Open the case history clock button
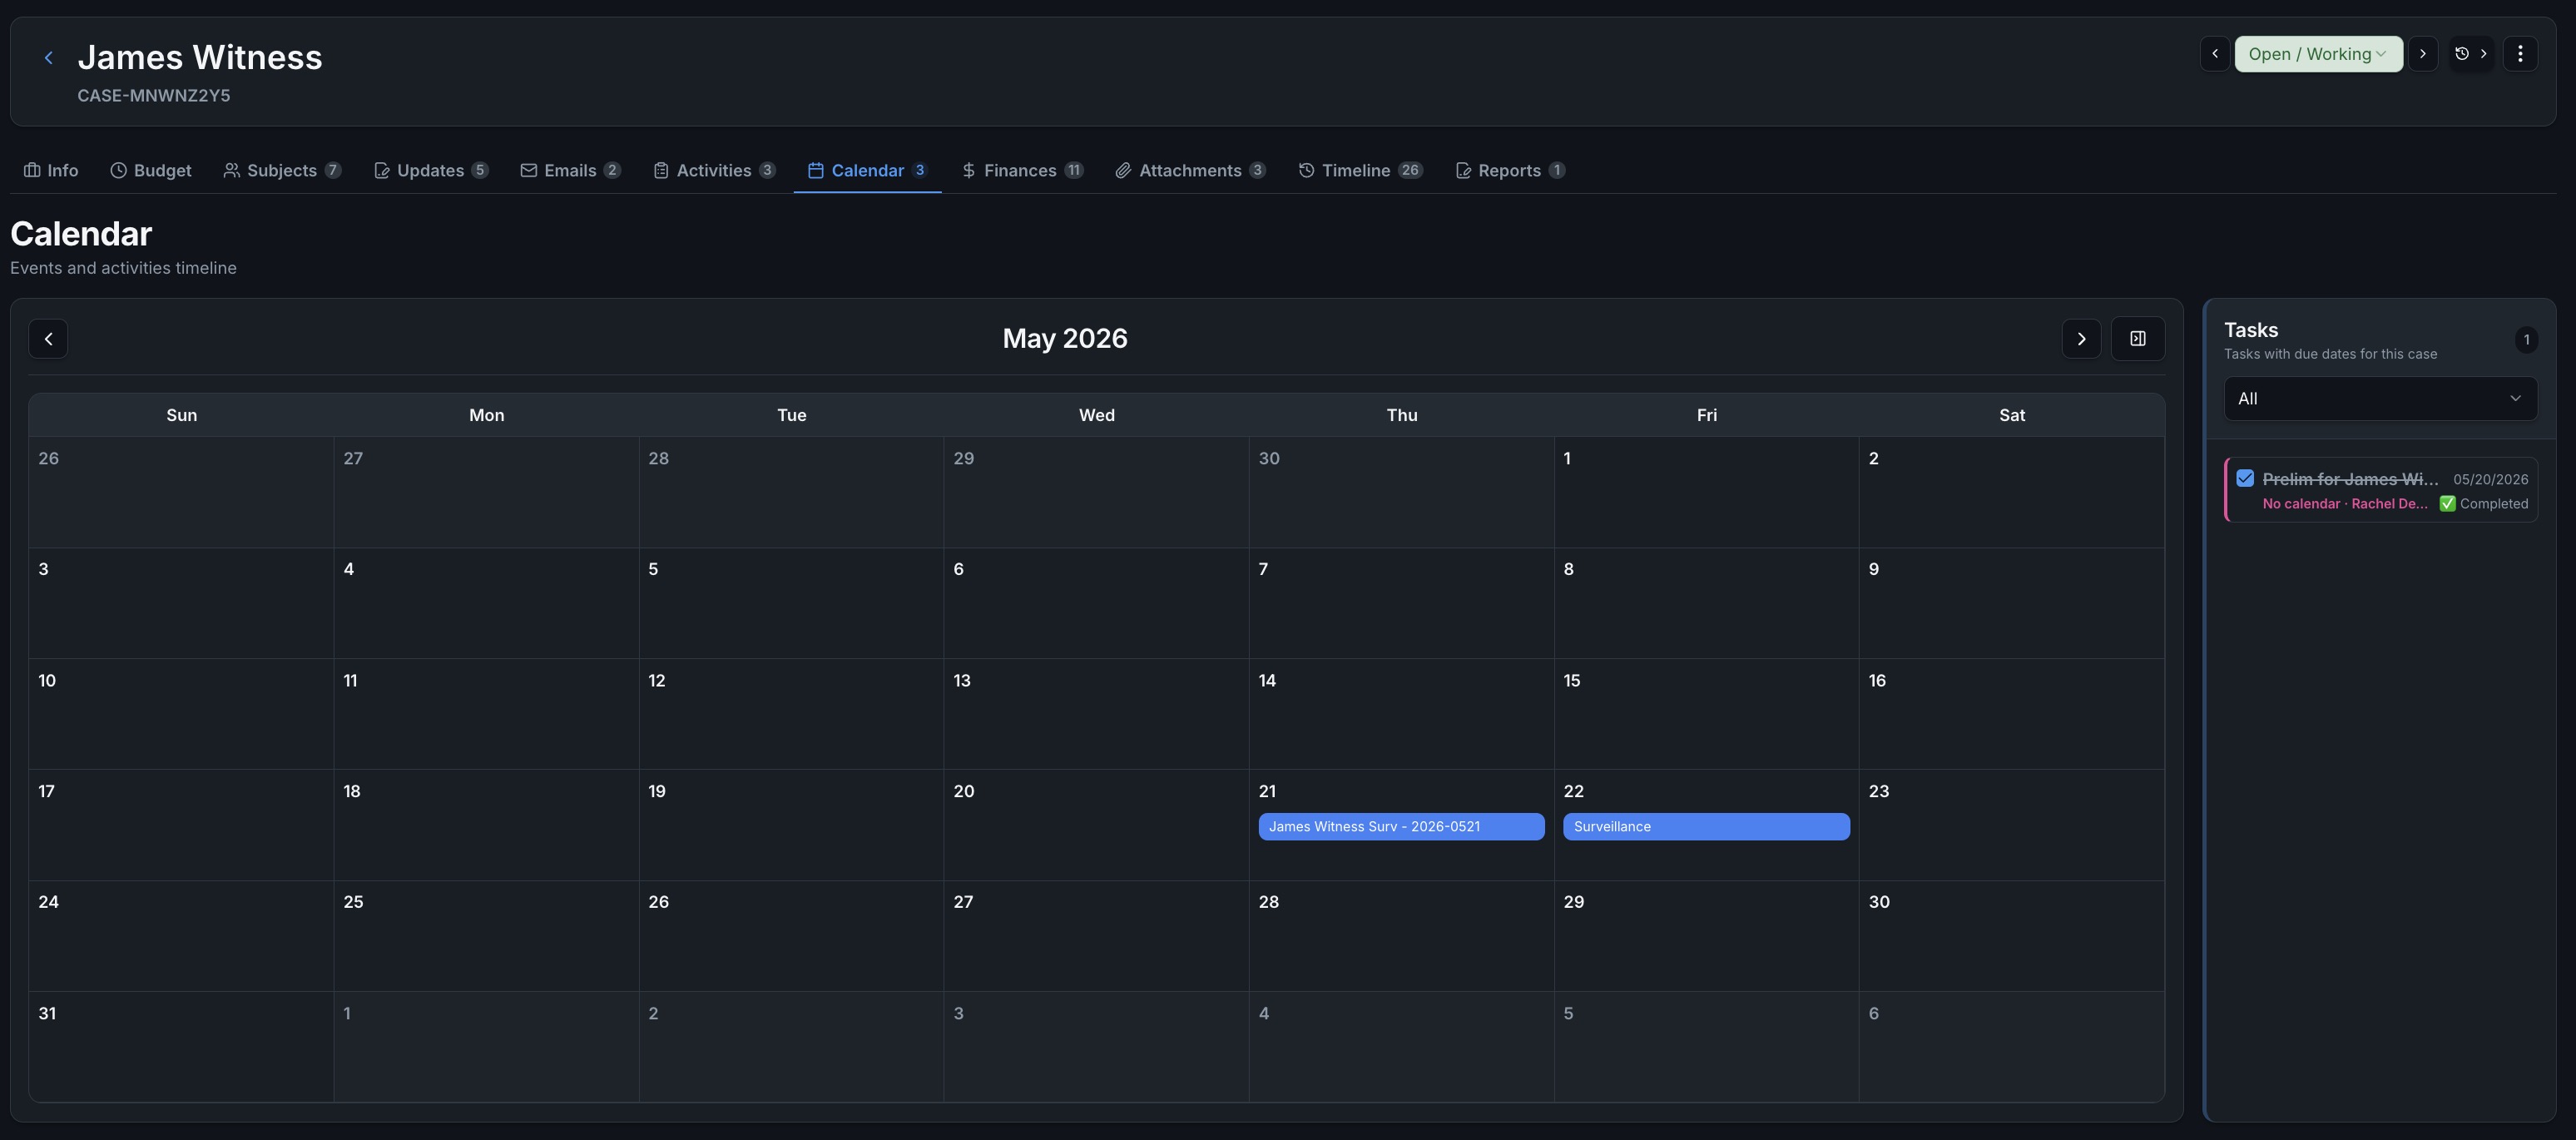The width and height of the screenshot is (2576, 1140). pyautogui.click(x=2471, y=54)
